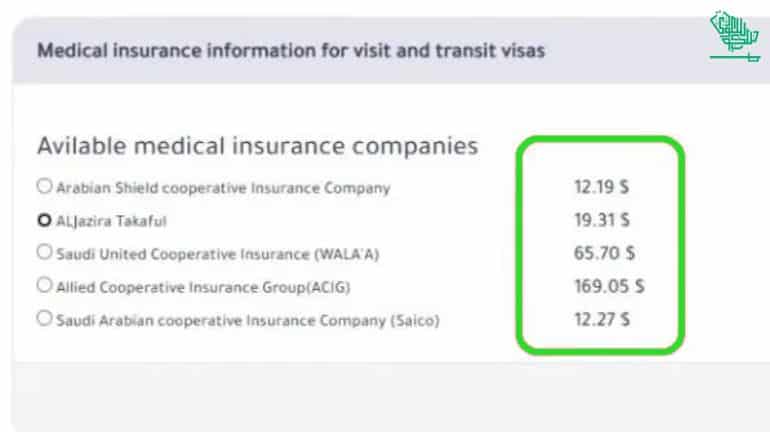Click the 12.27 $ Saico price

(601, 320)
